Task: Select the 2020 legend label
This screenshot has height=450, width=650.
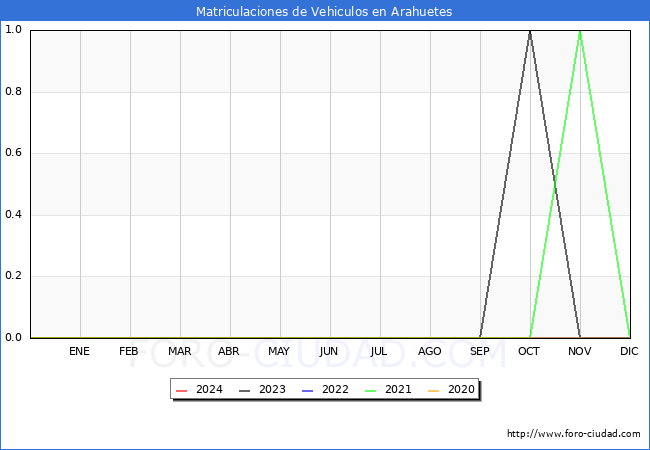Action: (461, 390)
